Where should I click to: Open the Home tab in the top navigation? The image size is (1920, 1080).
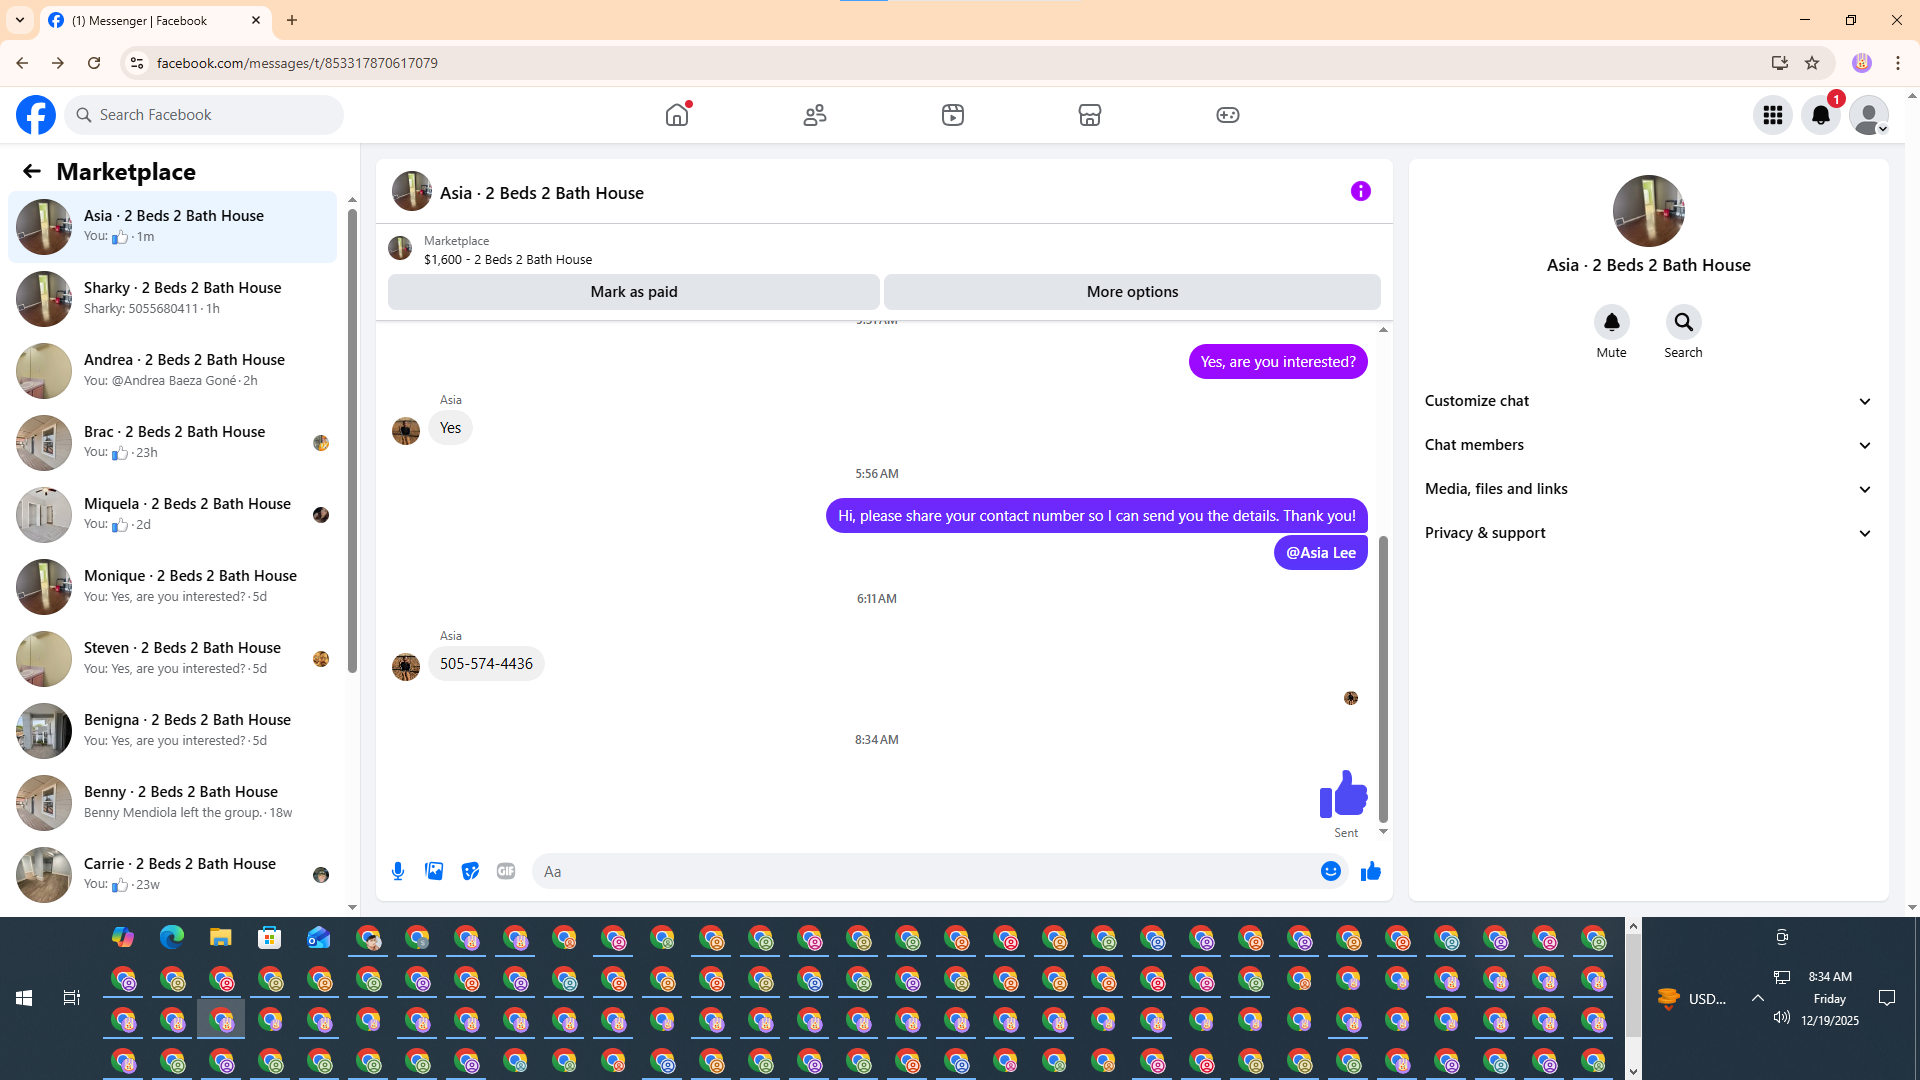pos(677,115)
